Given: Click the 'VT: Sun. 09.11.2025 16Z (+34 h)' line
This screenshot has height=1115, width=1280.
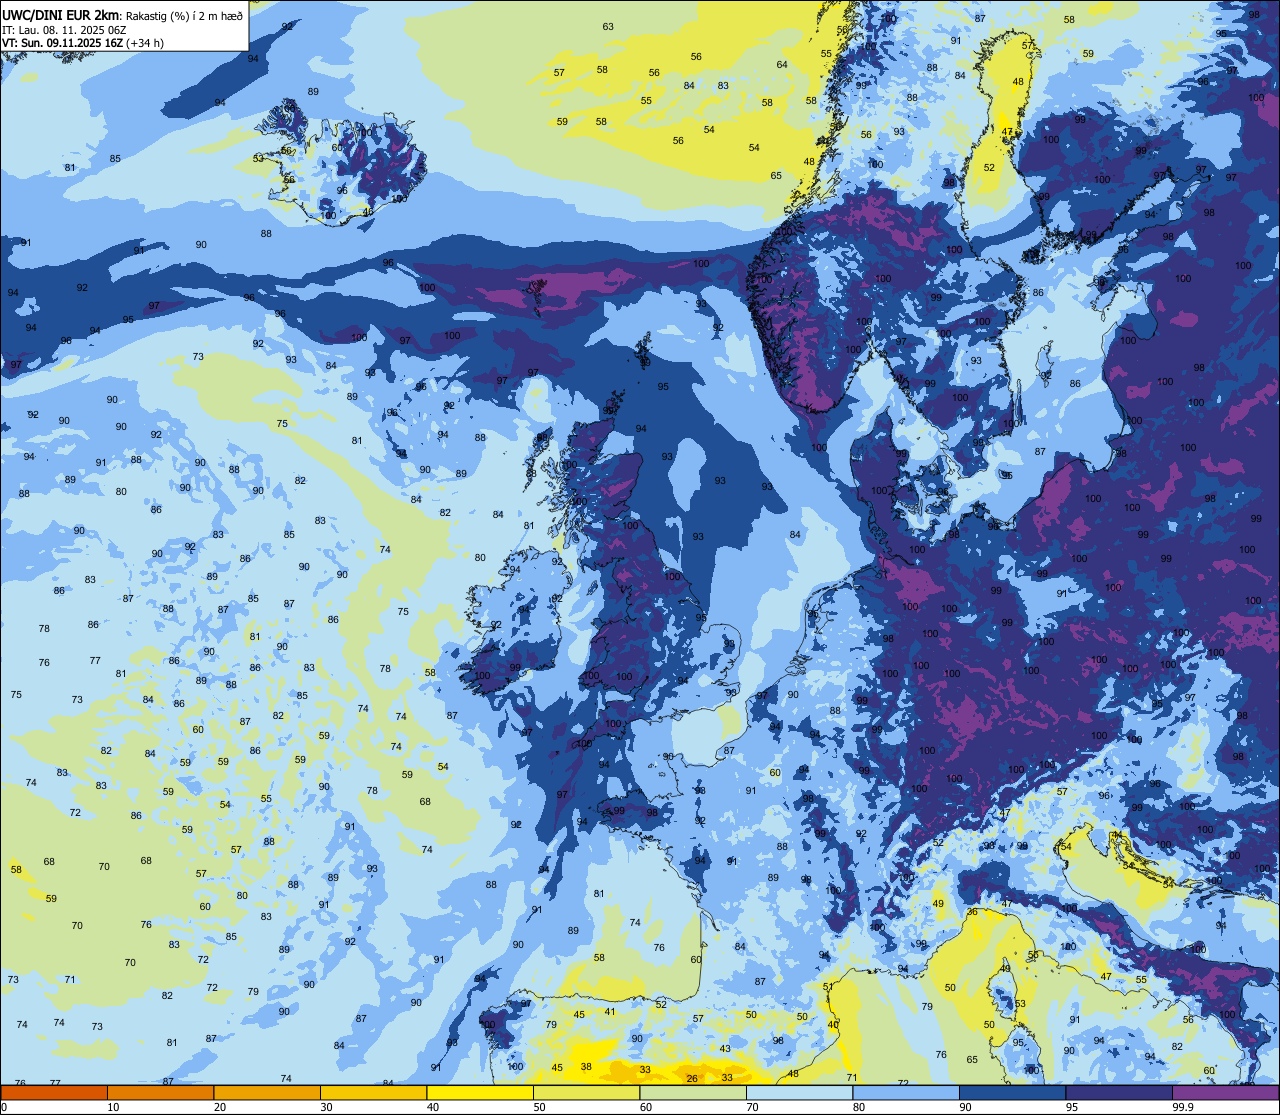Looking at the screenshot, I should pos(83,42).
